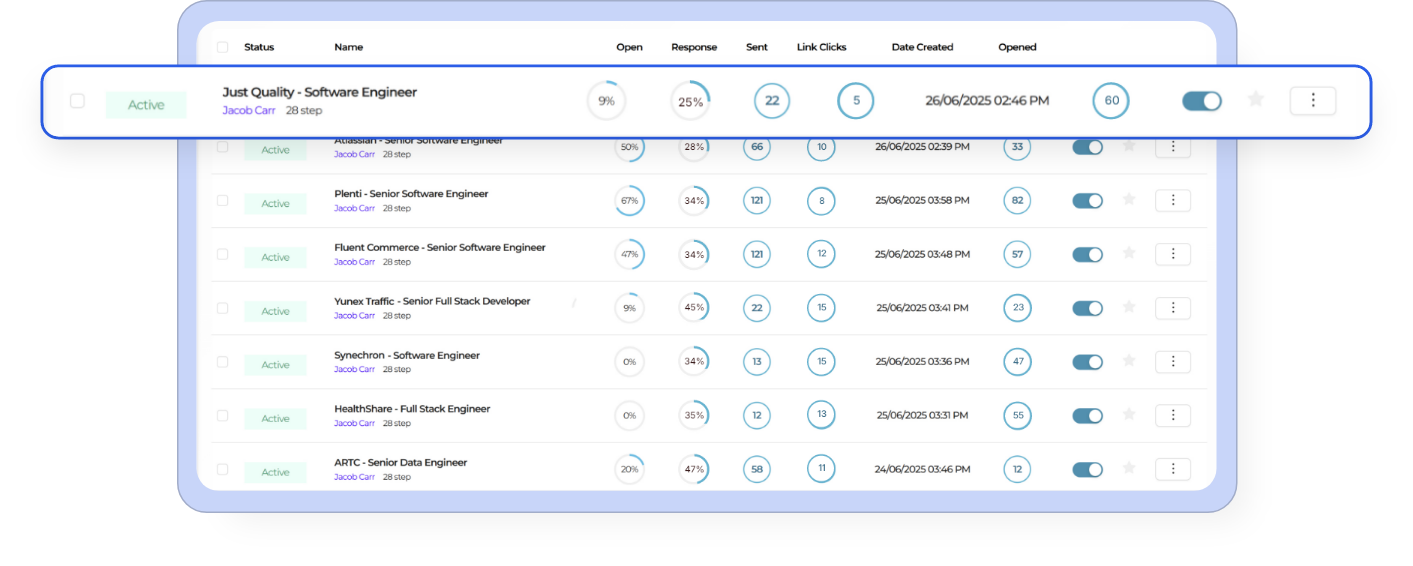
Task: Open three-dot menu for Plenti row
Action: (x=1173, y=200)
